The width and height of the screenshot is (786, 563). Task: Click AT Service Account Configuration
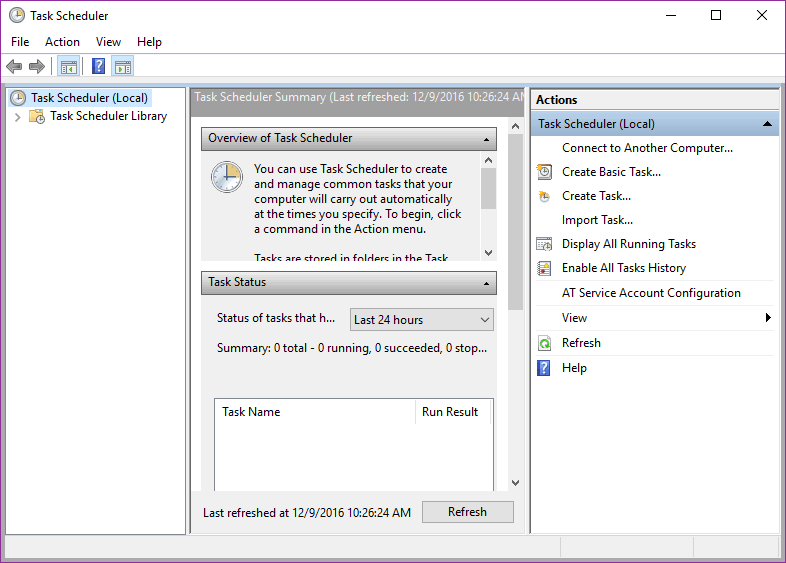[651, 293]
